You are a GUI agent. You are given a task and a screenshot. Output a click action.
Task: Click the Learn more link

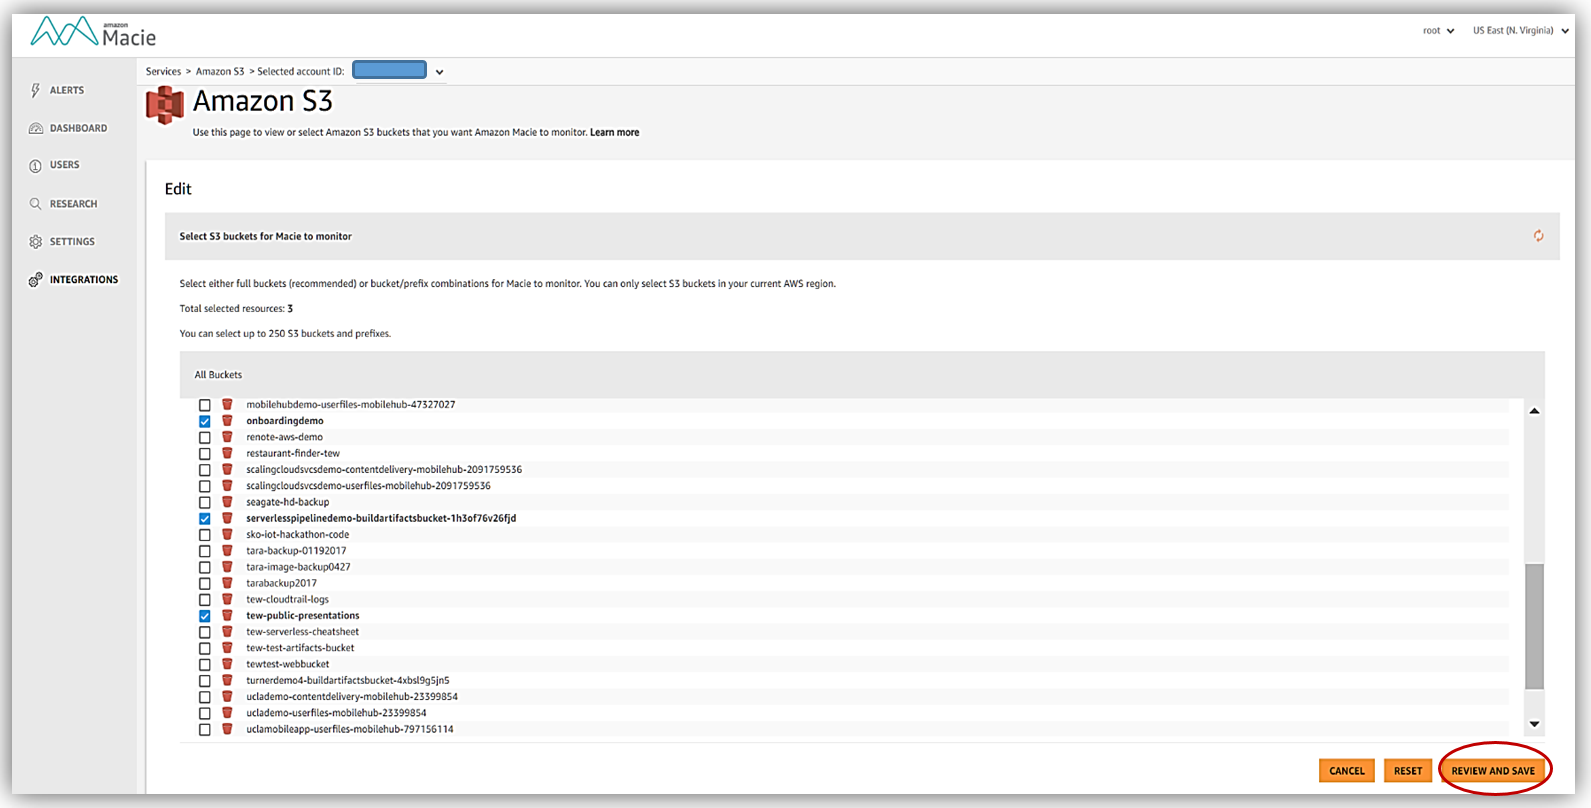[x=614, y=132]
